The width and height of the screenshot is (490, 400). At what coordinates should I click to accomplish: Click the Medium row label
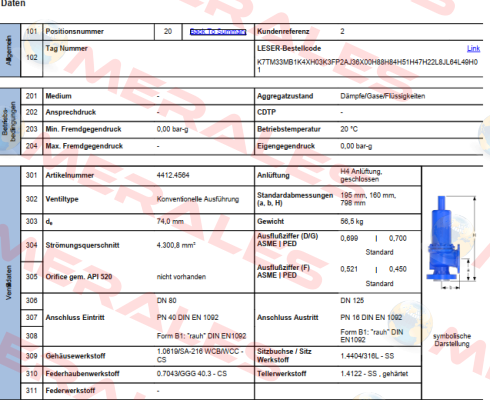pyautogui.click(x=58, y=96)
